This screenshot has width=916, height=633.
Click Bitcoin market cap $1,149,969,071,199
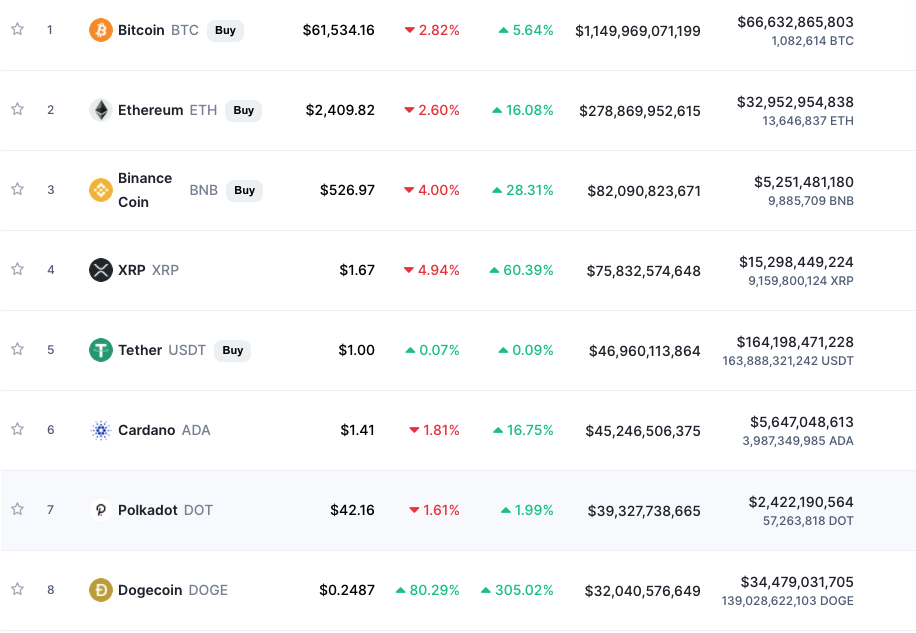tap(638, 31)
